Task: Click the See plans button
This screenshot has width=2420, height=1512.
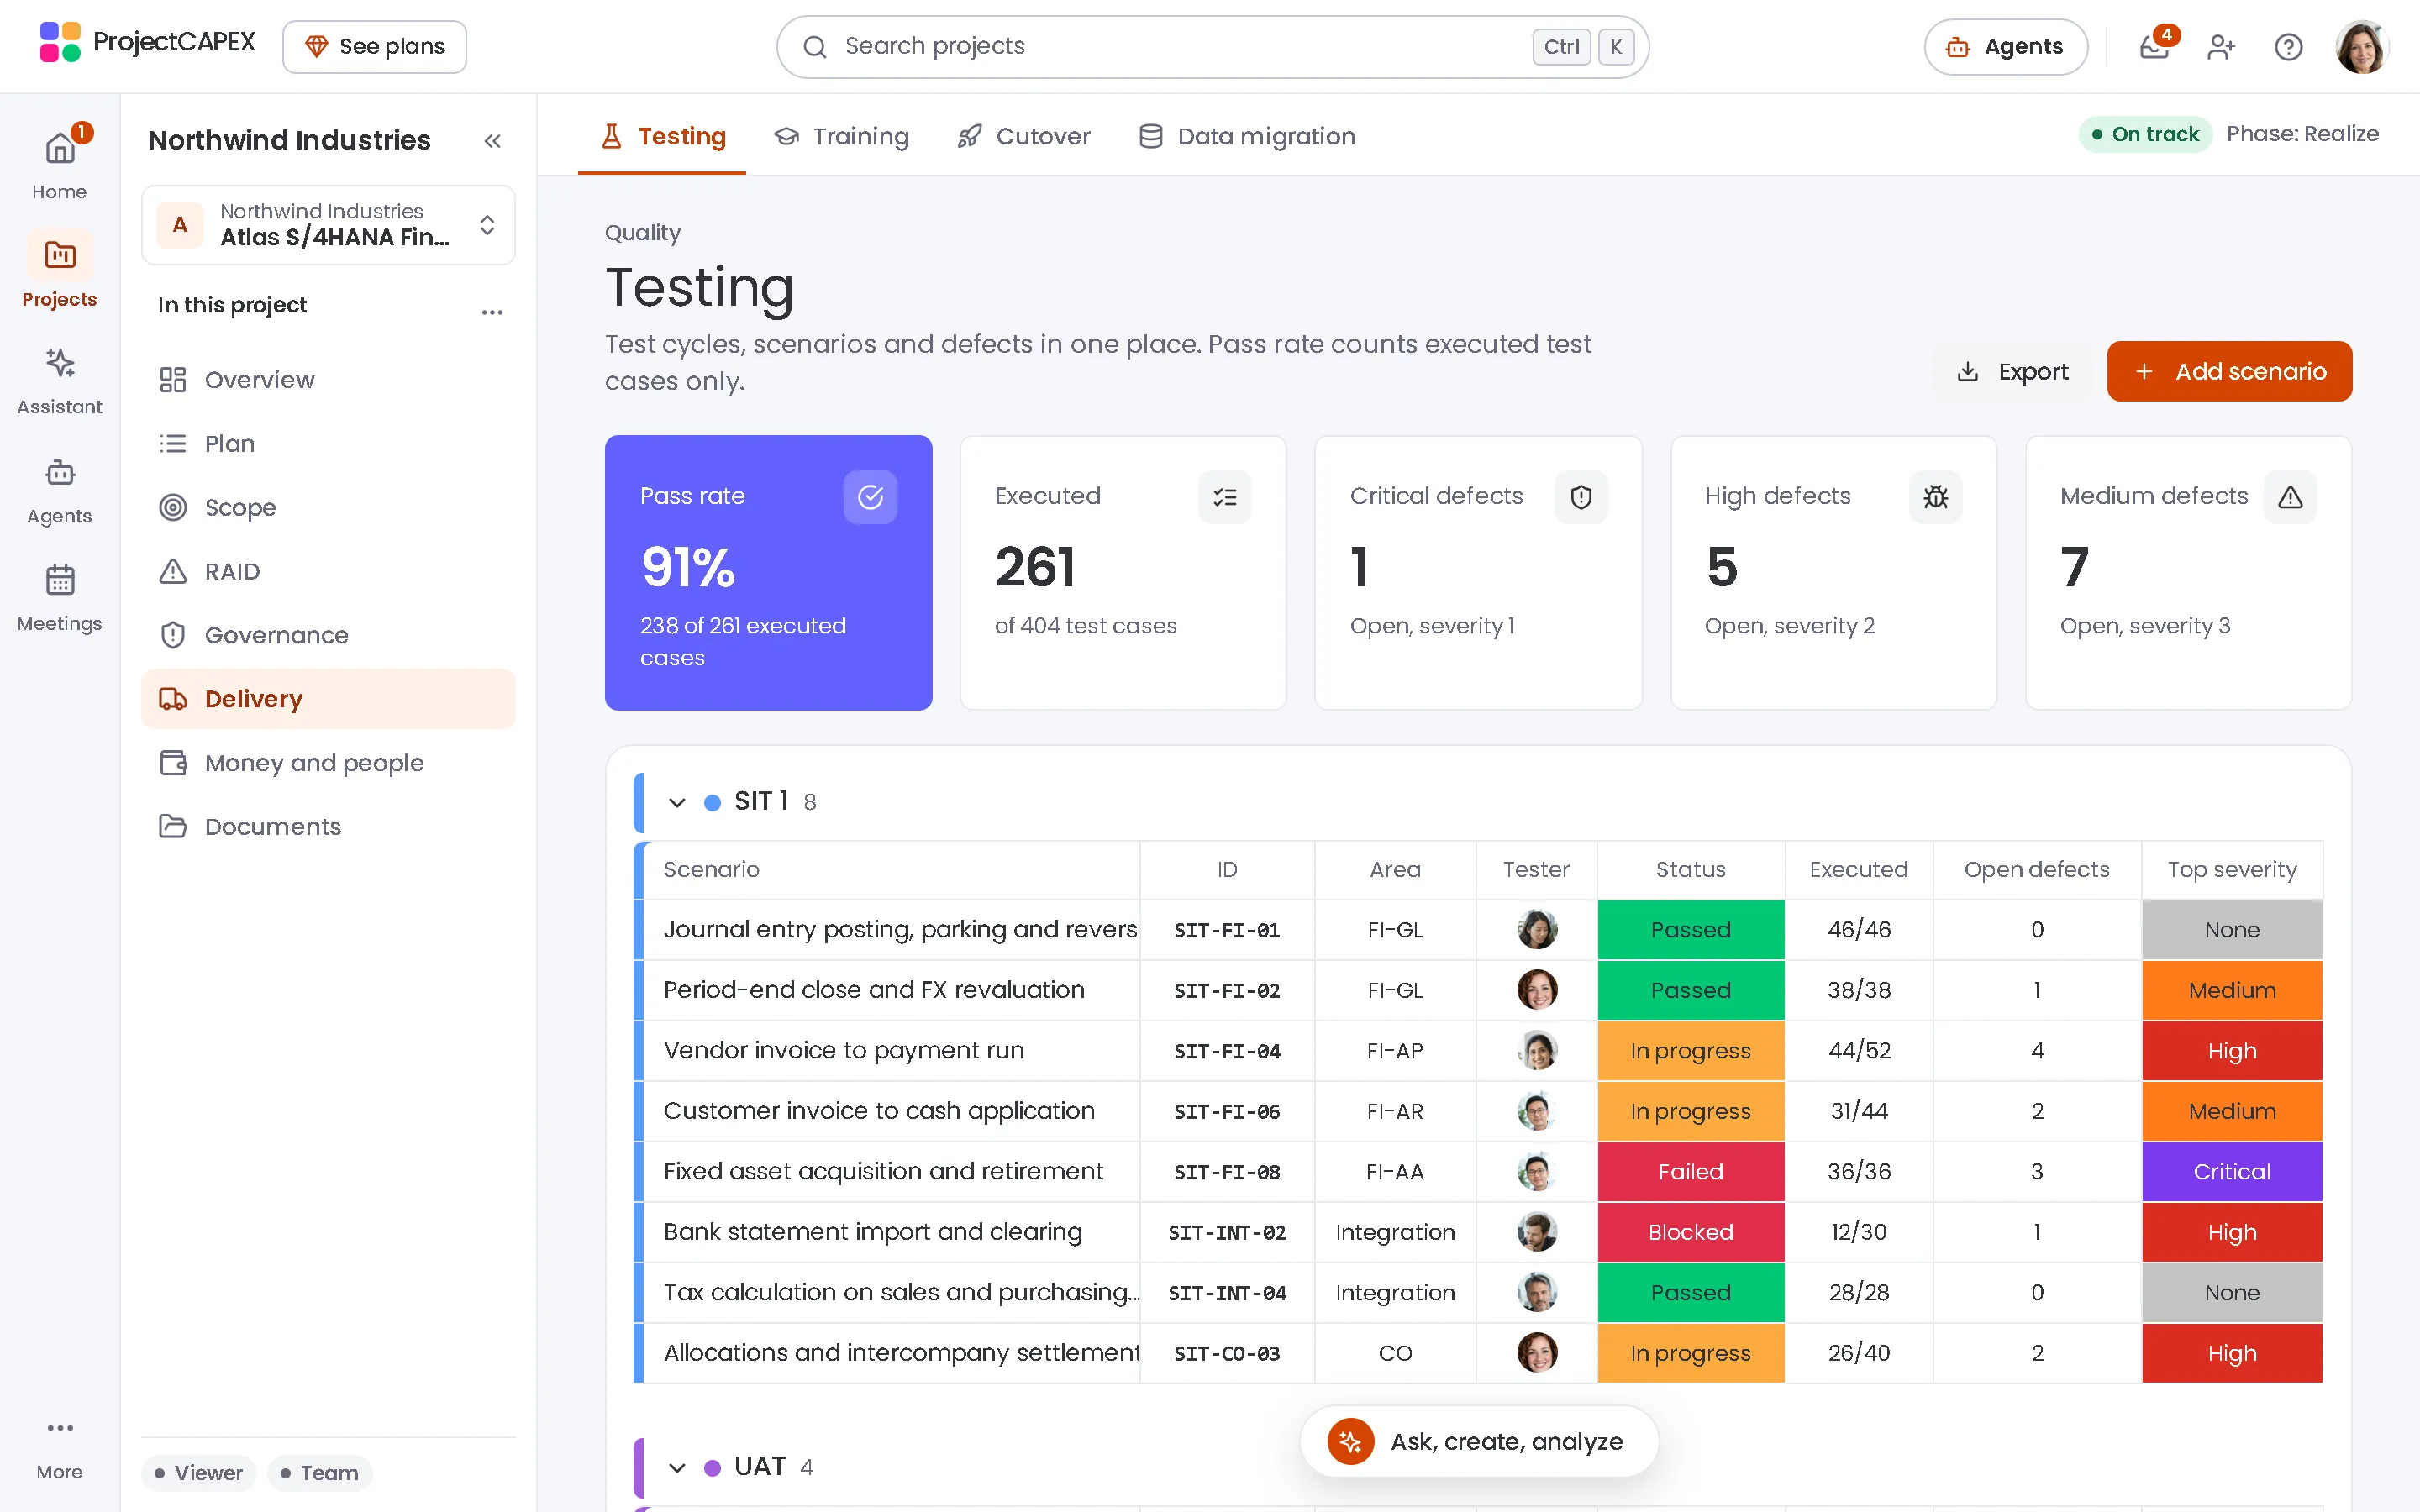Action: point(374,46)
